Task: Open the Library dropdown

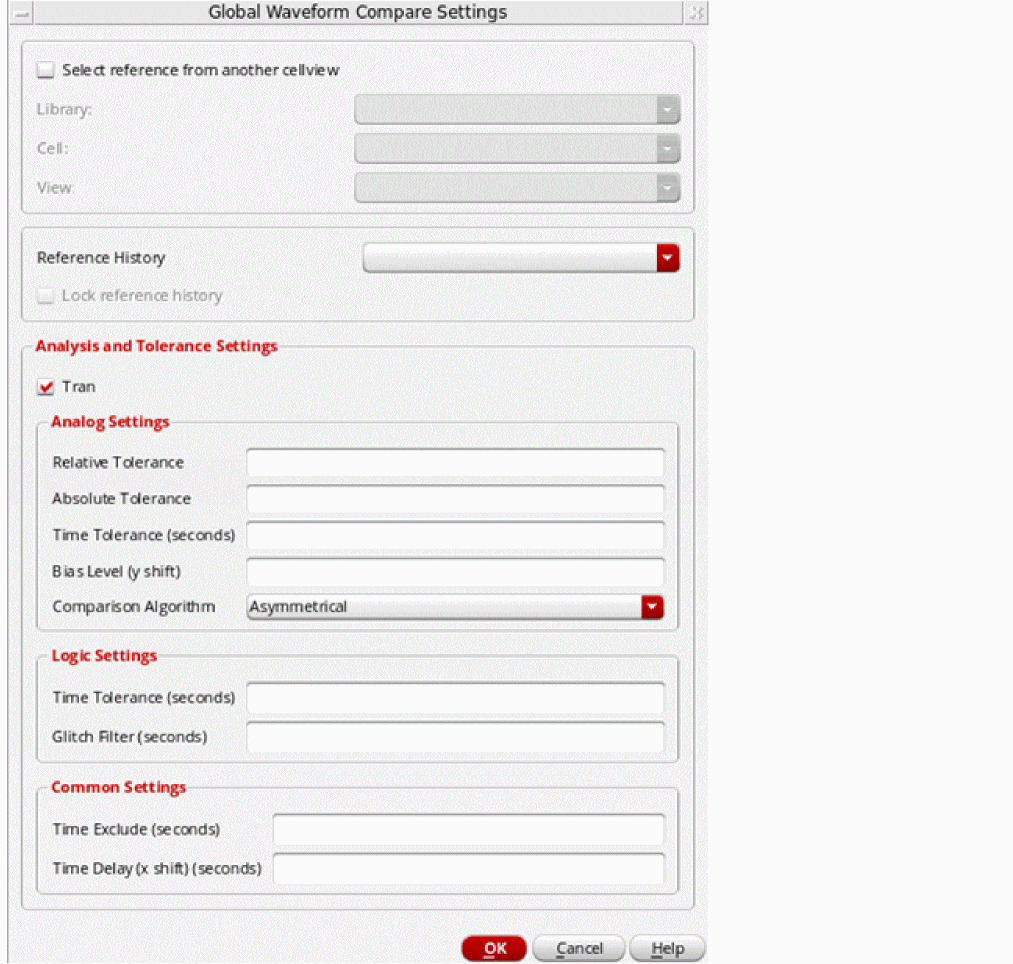Action: click(x=517, y=109)
